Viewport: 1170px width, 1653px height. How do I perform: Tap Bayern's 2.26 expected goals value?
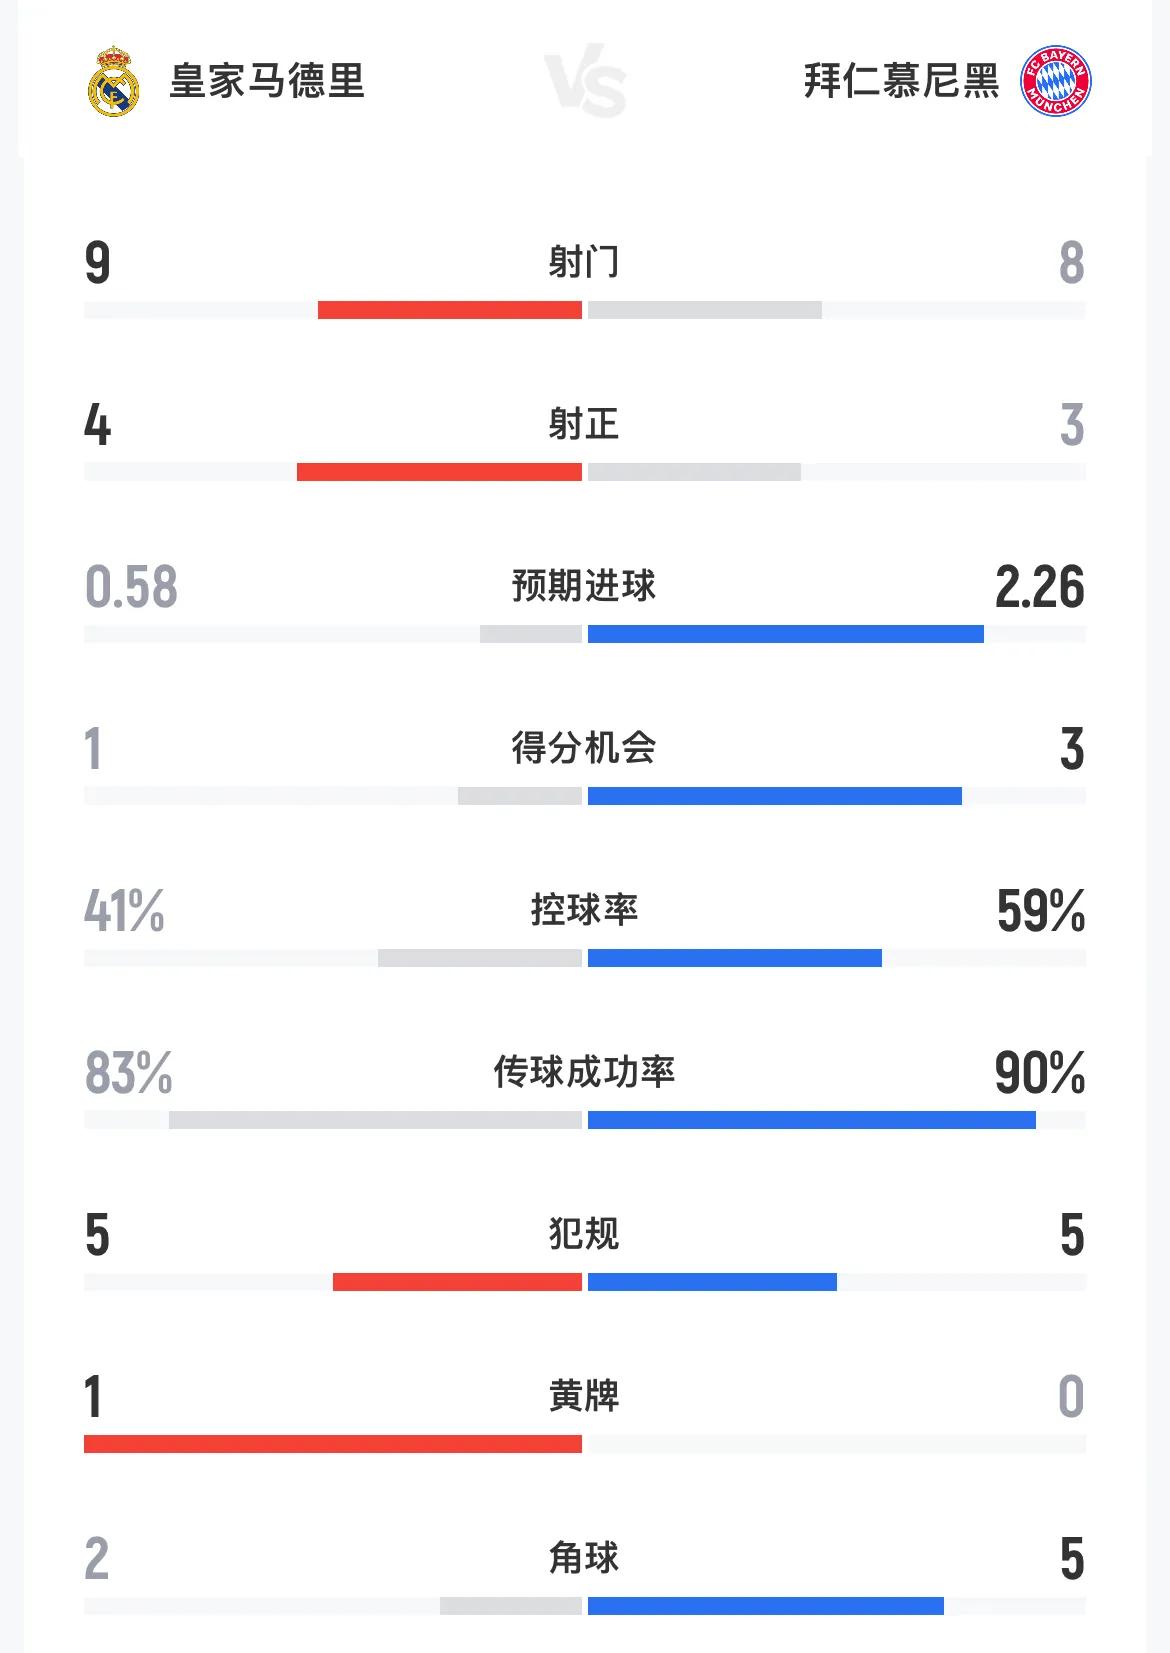tap(1039, 587)
